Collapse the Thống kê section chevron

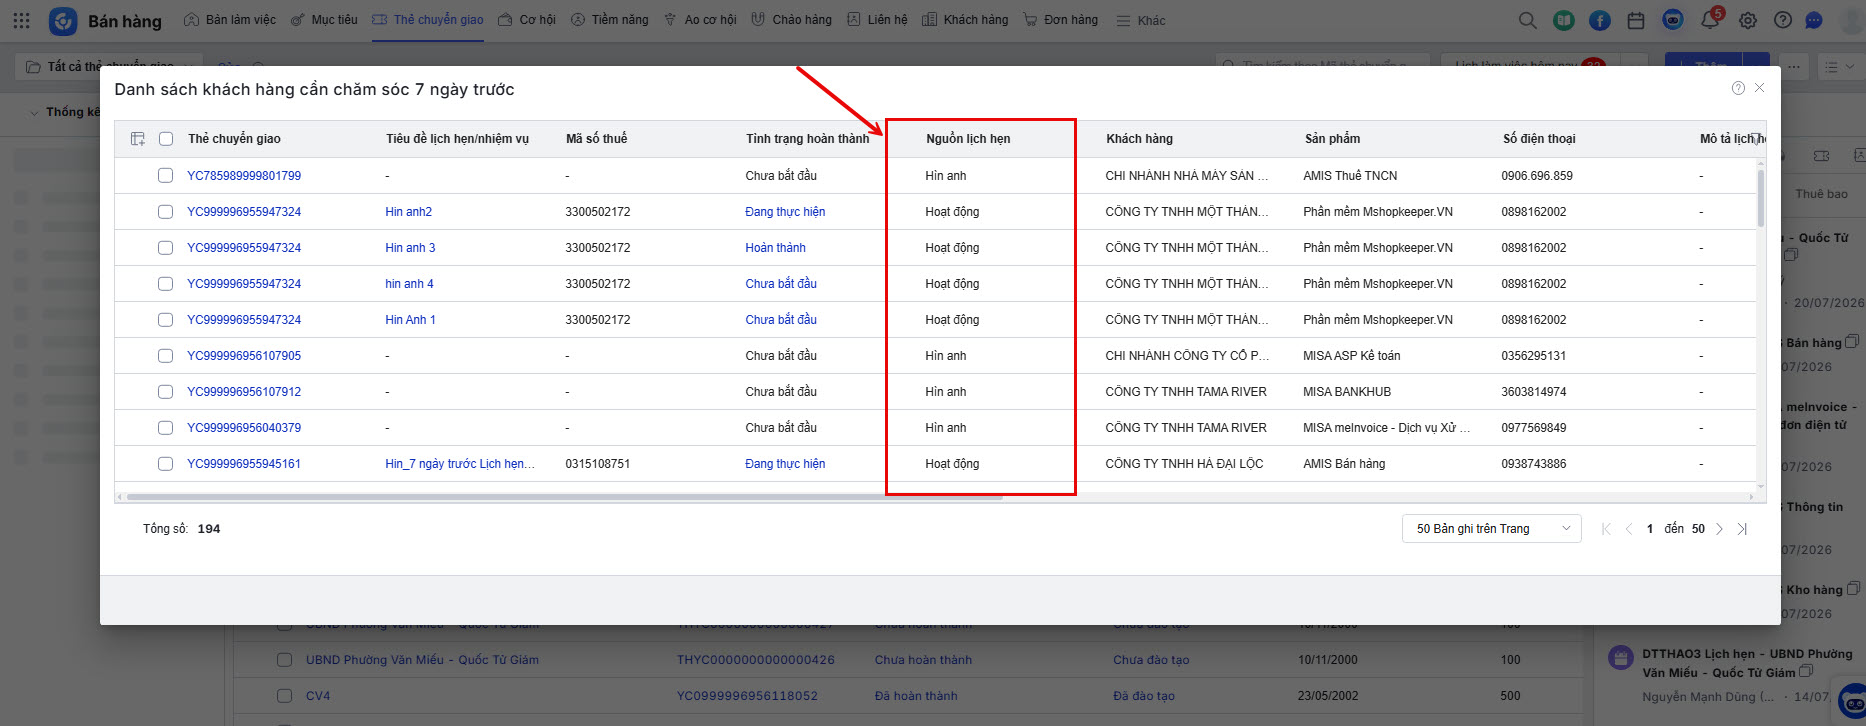coord(36,112)
